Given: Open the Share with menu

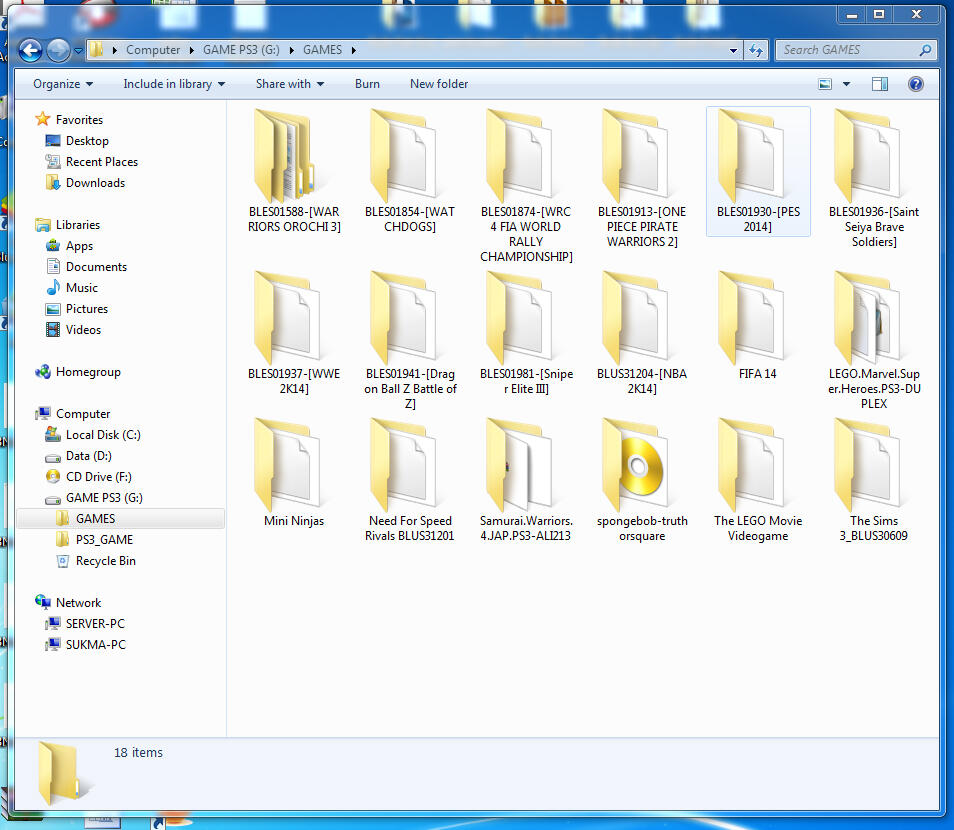Looking at the screenshot, I should point(290,84).
